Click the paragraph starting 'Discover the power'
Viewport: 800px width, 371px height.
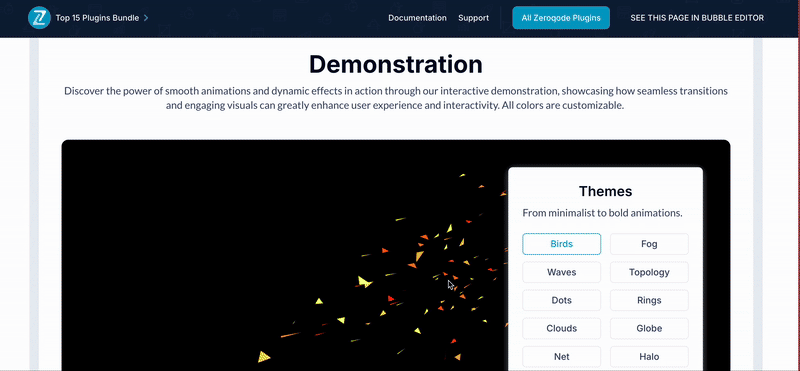pos(395,98)
